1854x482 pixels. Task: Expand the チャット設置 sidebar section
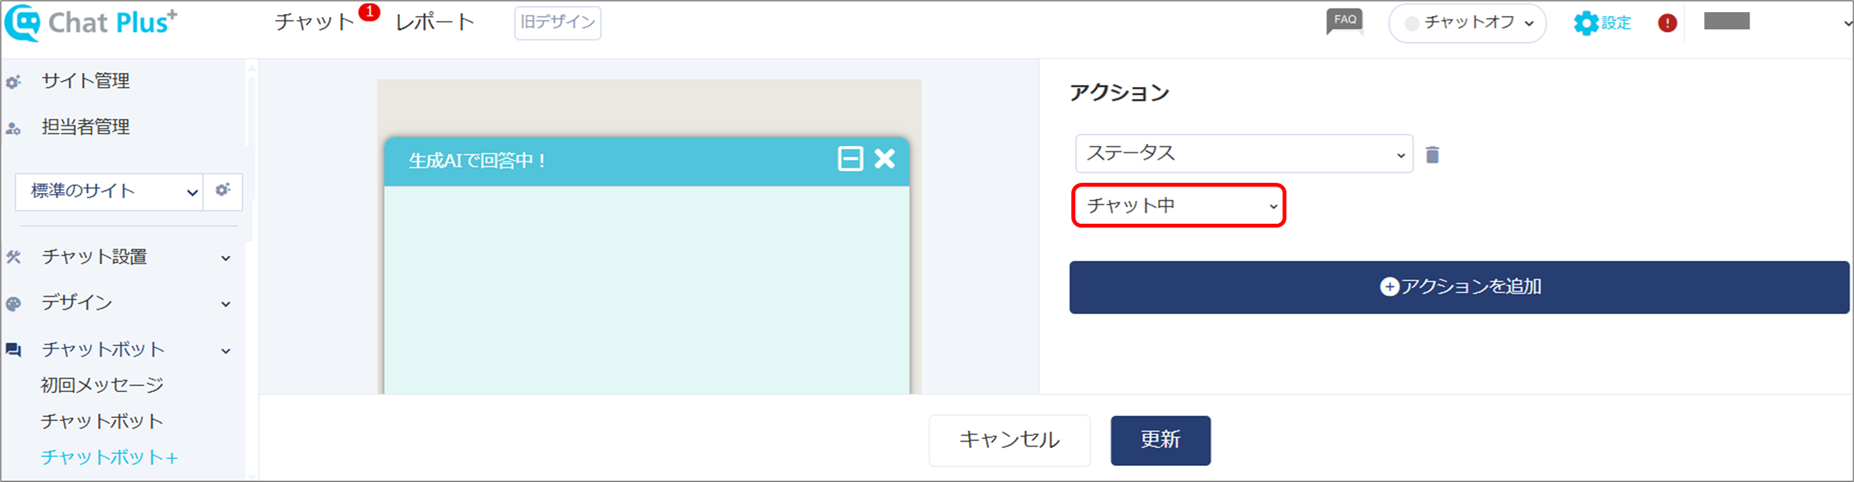pos(120,257)
